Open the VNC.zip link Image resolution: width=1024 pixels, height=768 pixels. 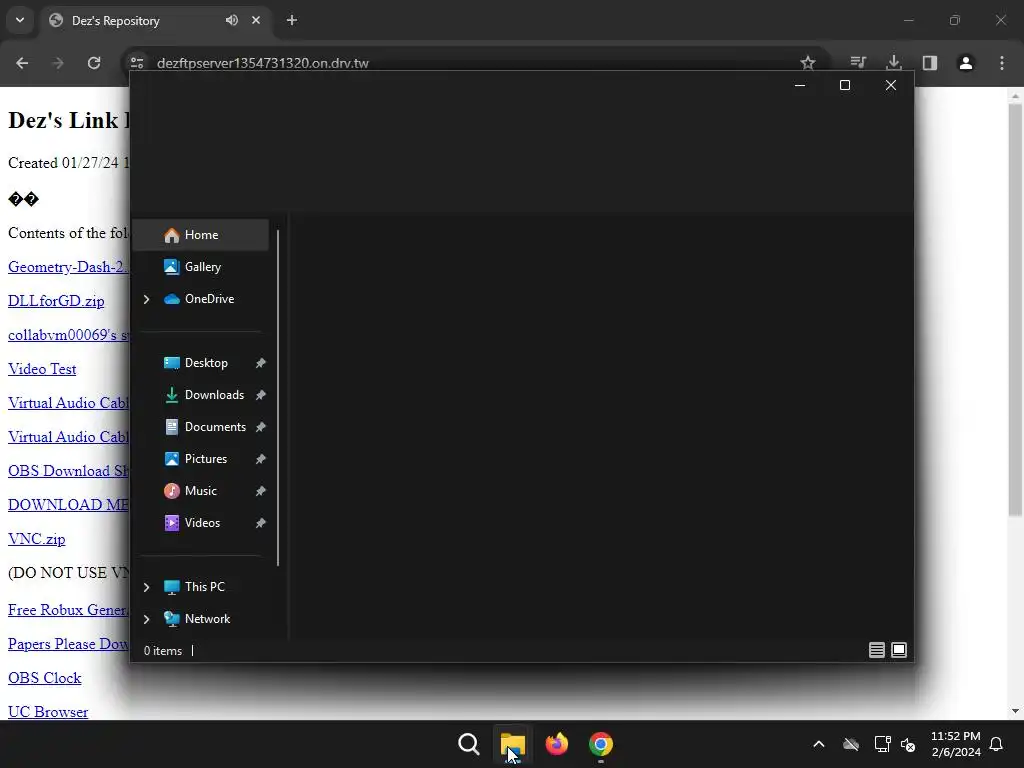pos(37,539)
